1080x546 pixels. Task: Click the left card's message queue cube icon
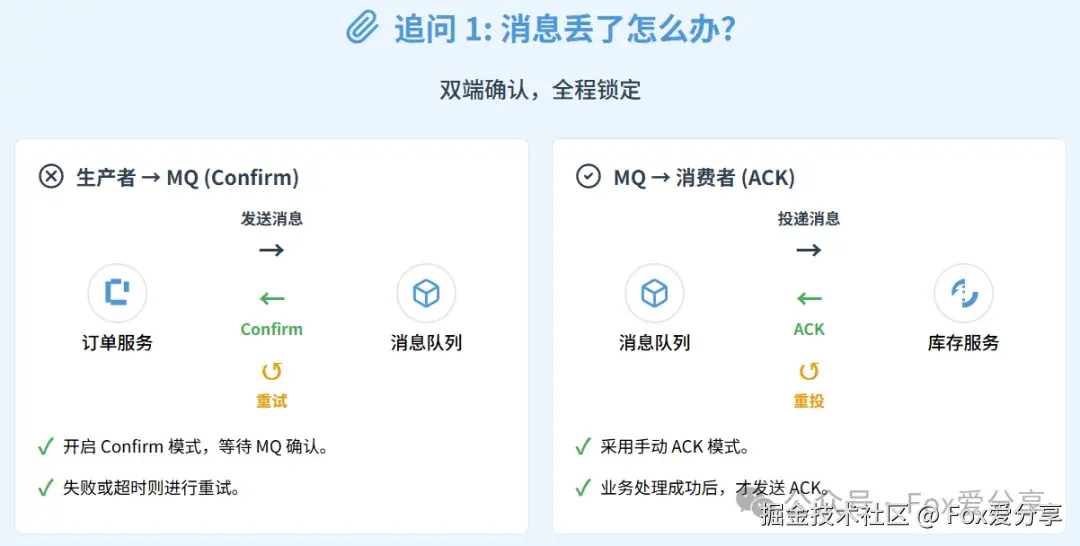pyautogui.click(x=426, y=293)
